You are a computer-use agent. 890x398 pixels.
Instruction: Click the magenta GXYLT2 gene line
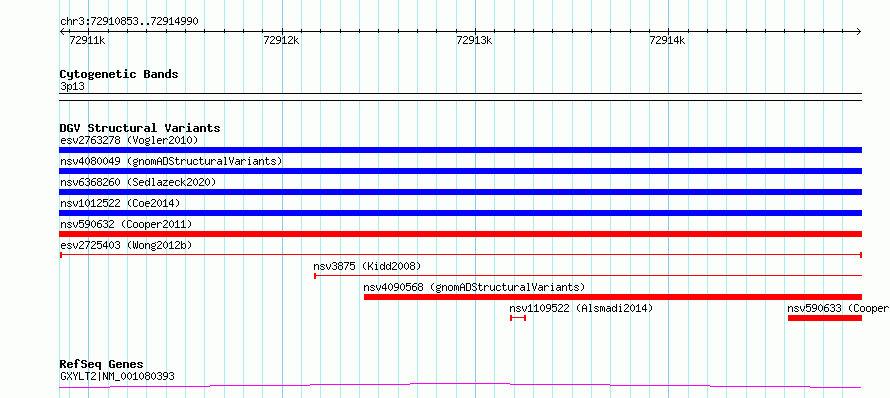460,386
